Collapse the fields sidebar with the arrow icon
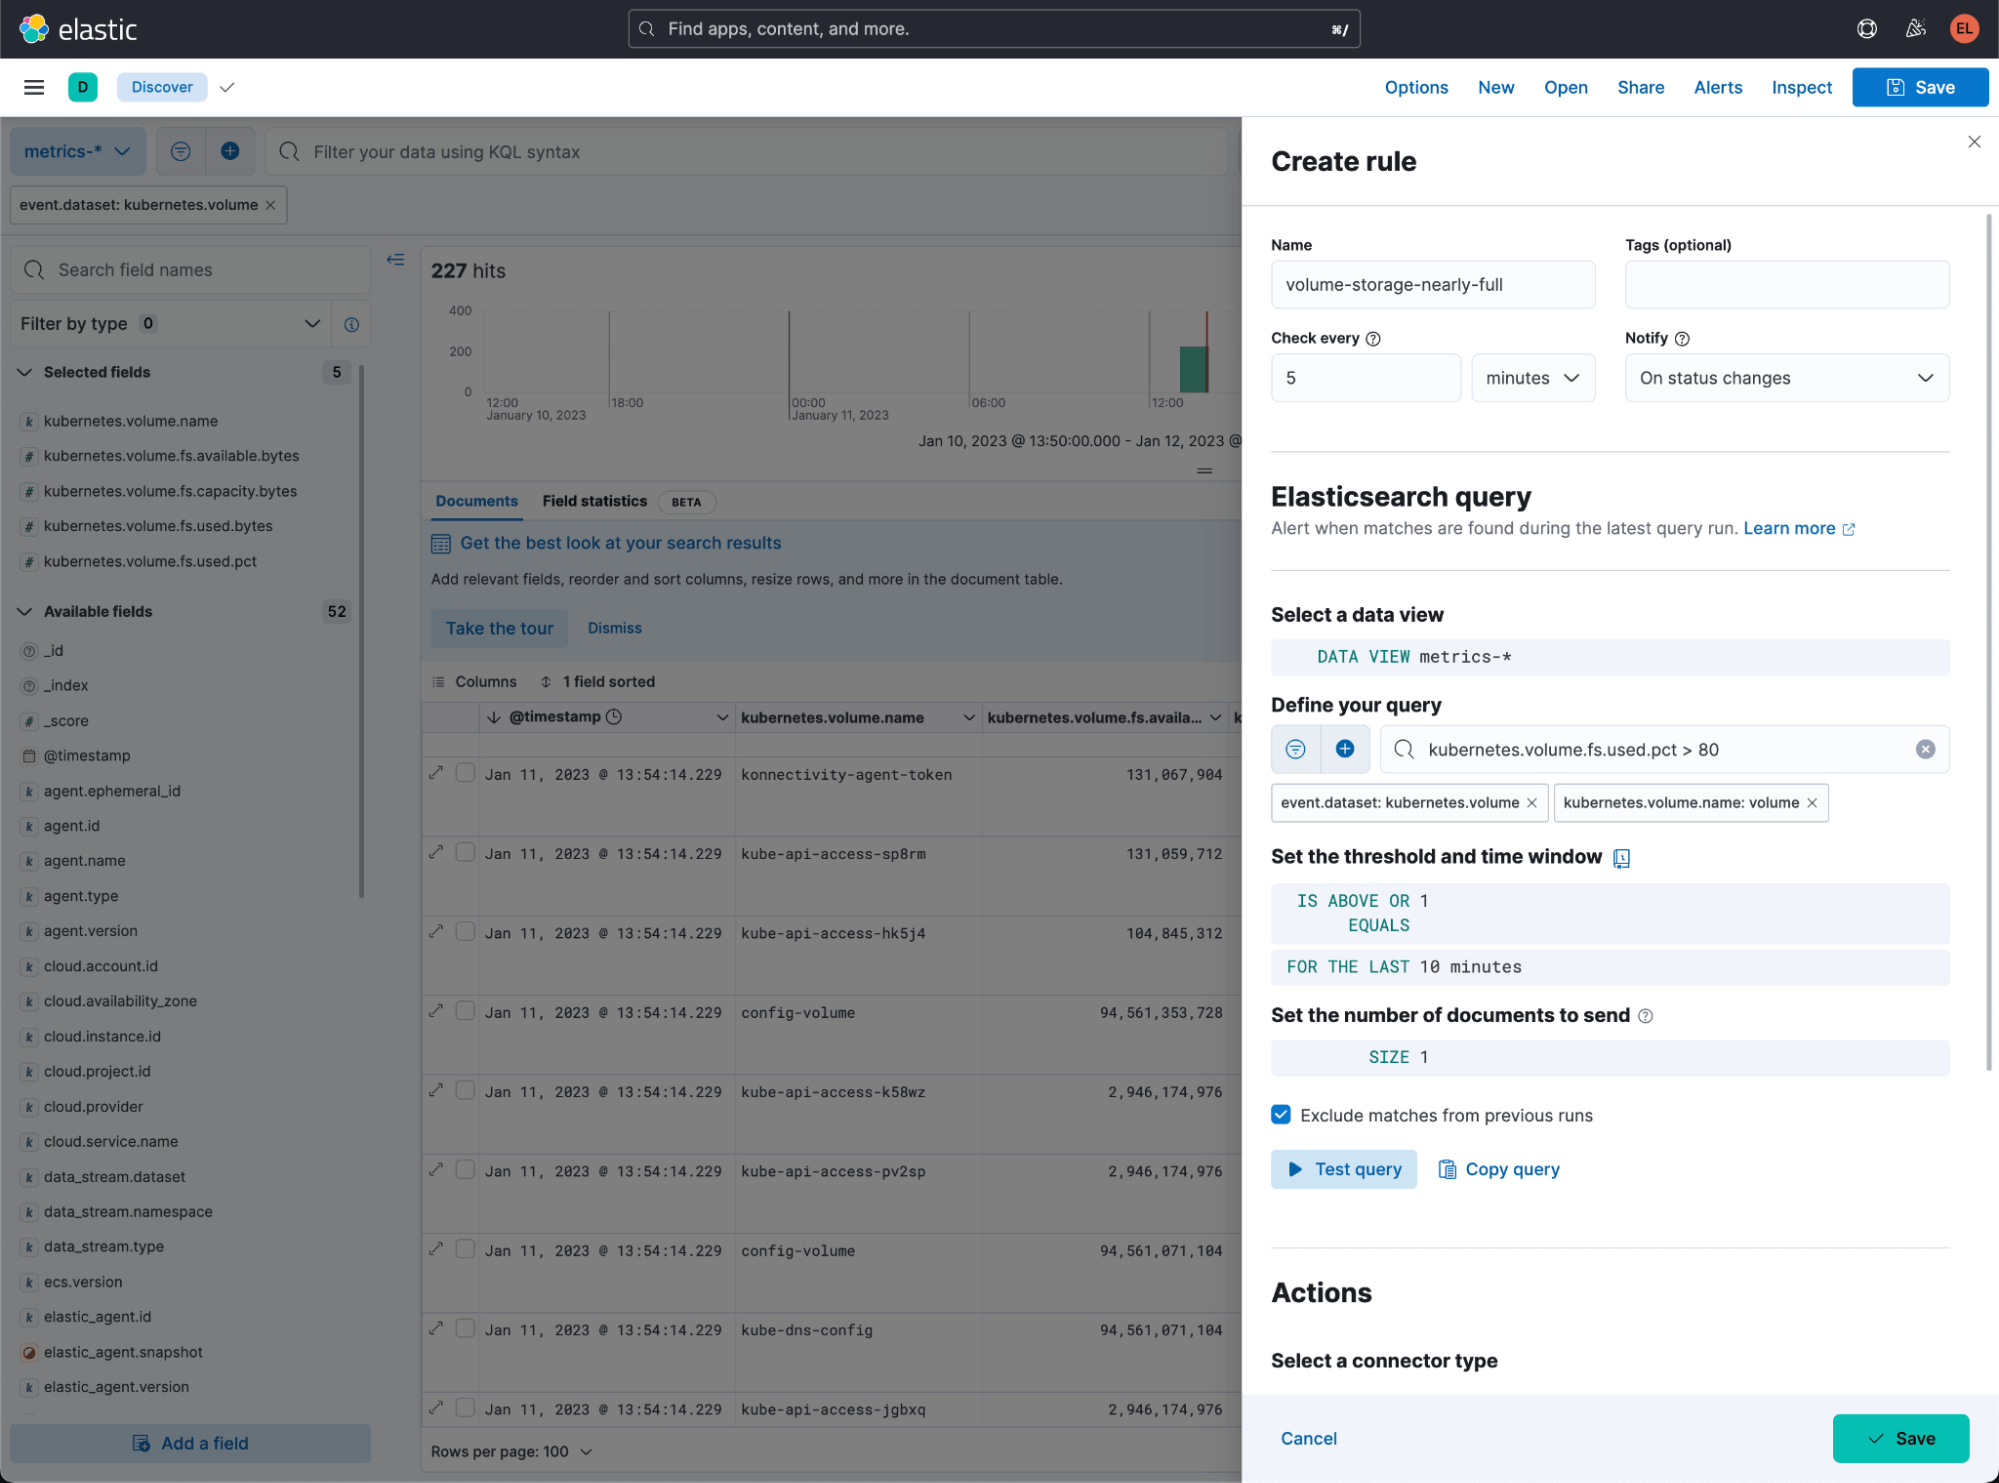Image resolution: width=1999 pixels, height=1483 pixels. coord(395,259)
